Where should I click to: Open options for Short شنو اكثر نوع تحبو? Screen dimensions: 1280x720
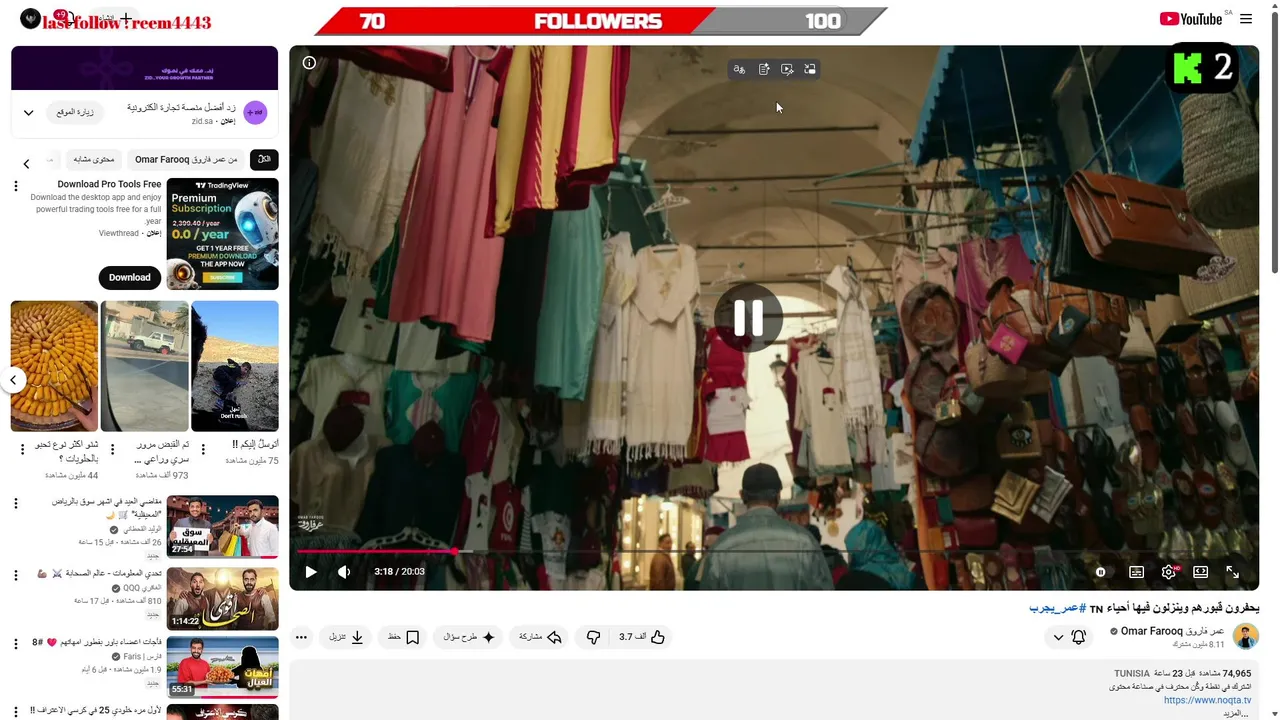pyautogui.click(x=22, y=449)
